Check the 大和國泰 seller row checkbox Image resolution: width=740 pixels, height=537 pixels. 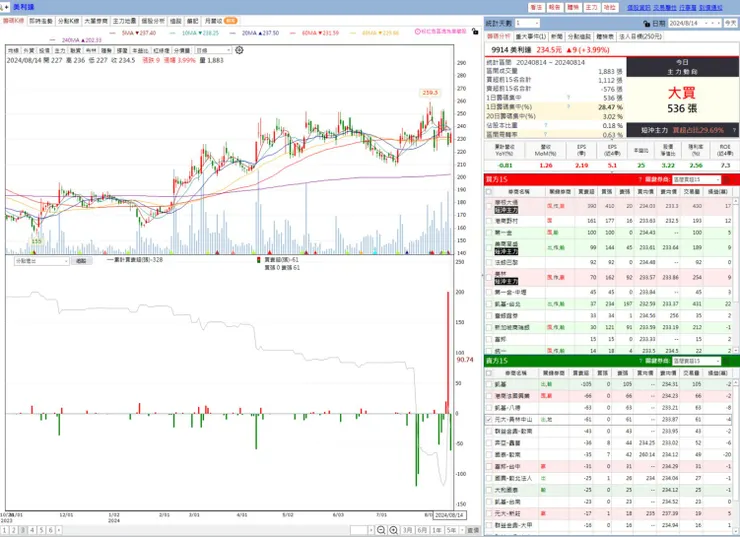click(x=489, y=490)
